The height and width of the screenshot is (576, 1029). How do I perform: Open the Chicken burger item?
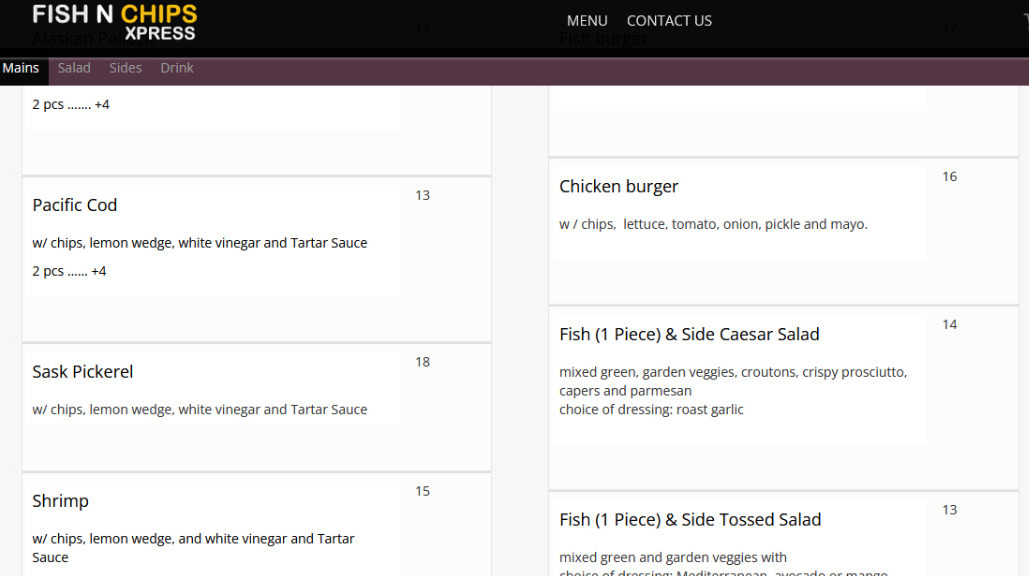[x=619, y=187]
